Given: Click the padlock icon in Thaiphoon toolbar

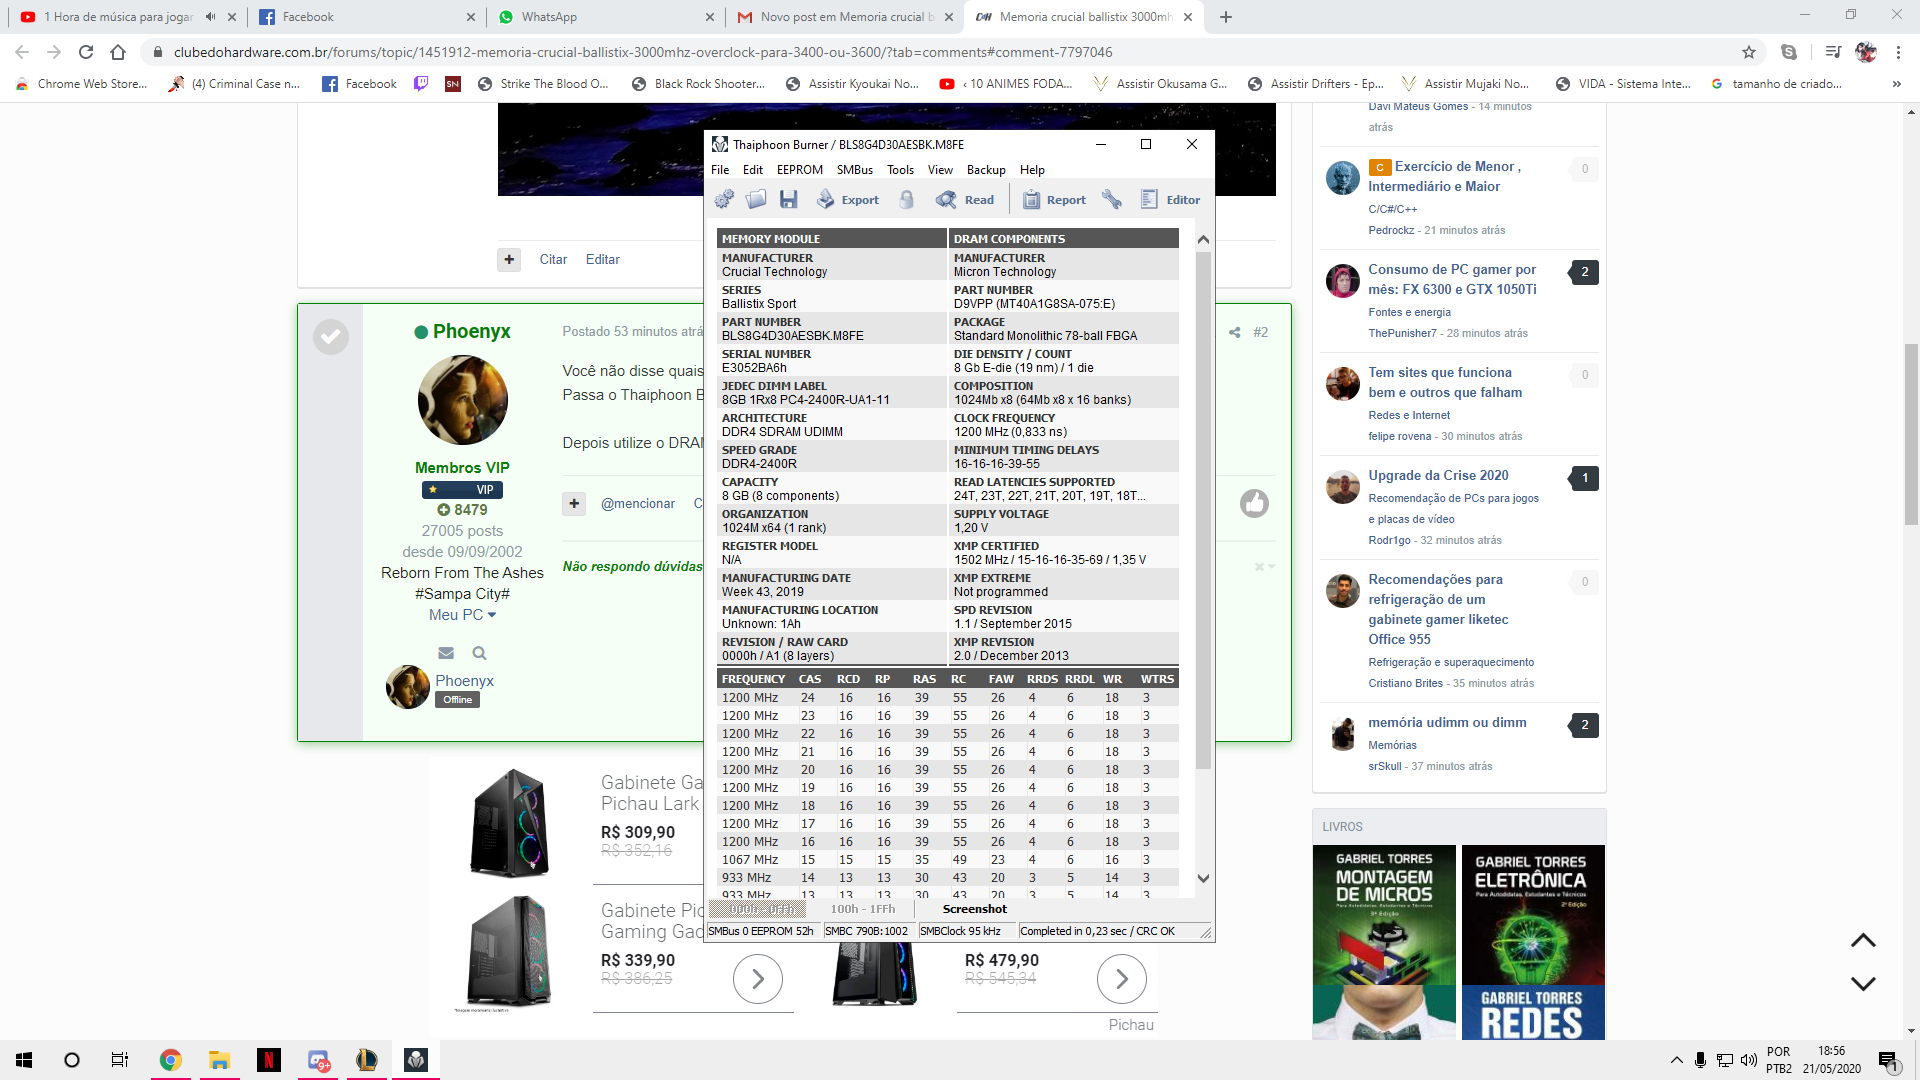Looking at the screenshot, I should 907,199.
